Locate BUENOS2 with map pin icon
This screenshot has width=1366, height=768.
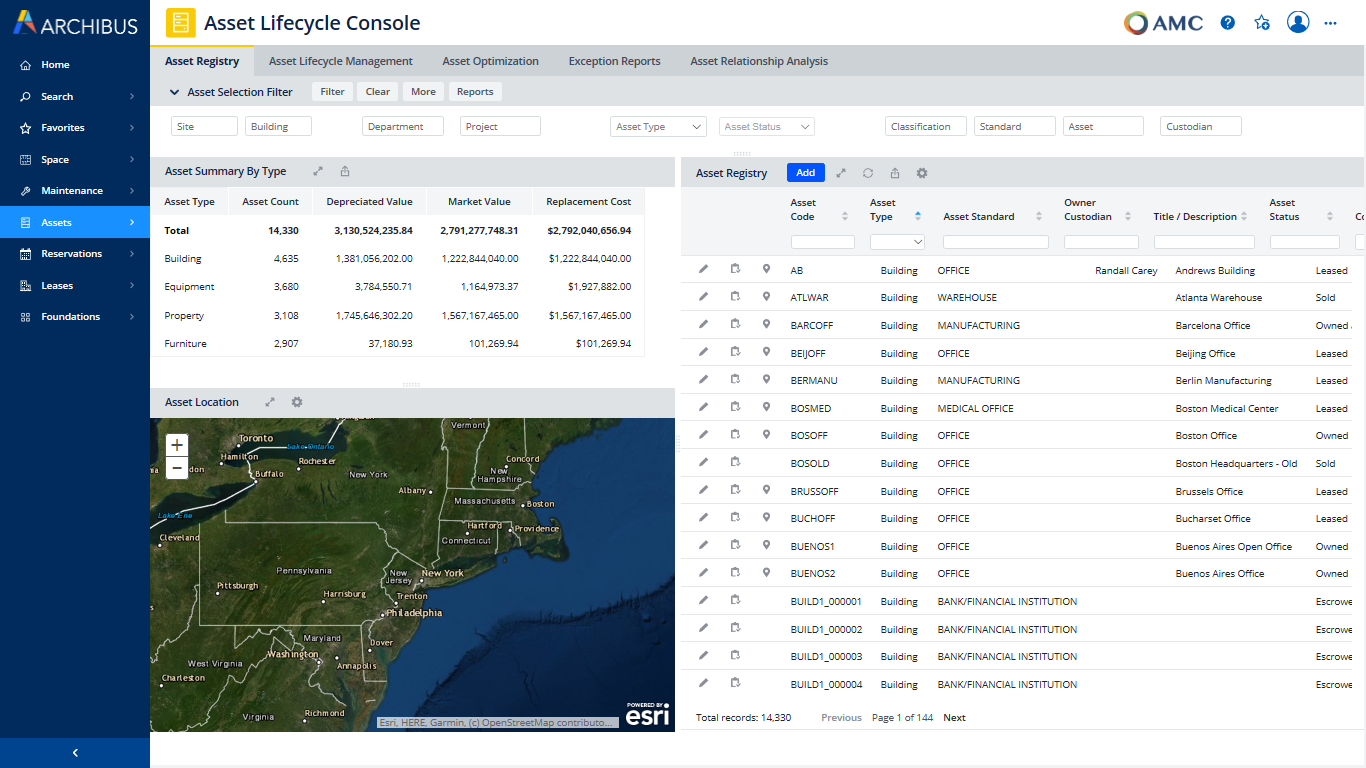click(x=766, y=573)
